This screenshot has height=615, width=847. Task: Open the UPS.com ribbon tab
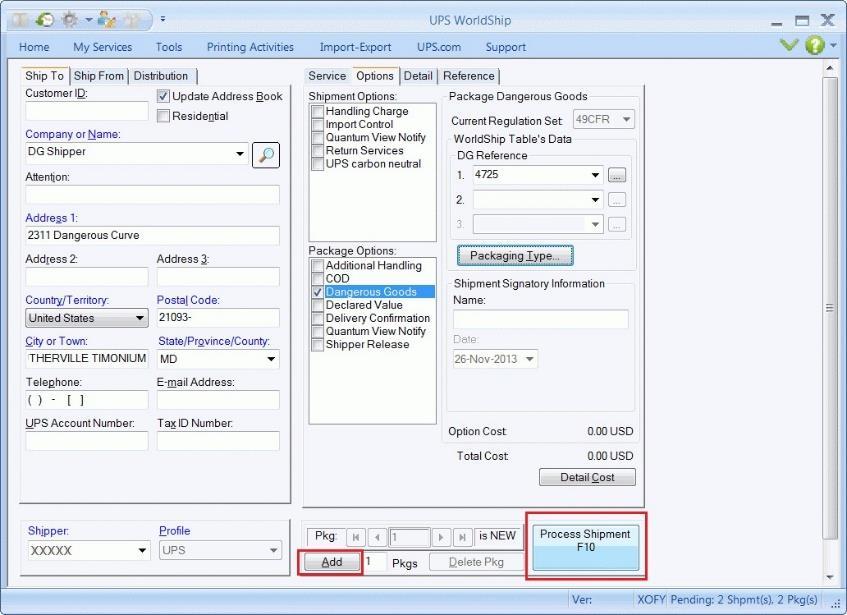[439, 47]
